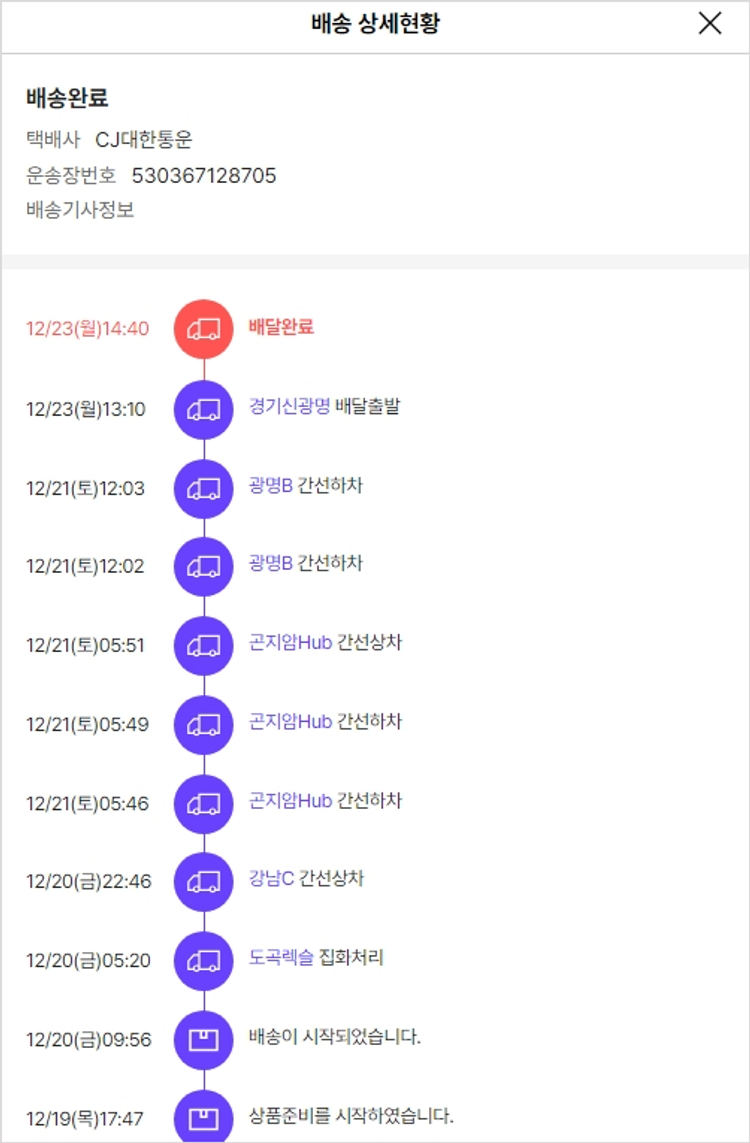This screenshot has width=750, height=1143.
Task: Click the red delivery-complete truck icon
Action: coord(204,329)
